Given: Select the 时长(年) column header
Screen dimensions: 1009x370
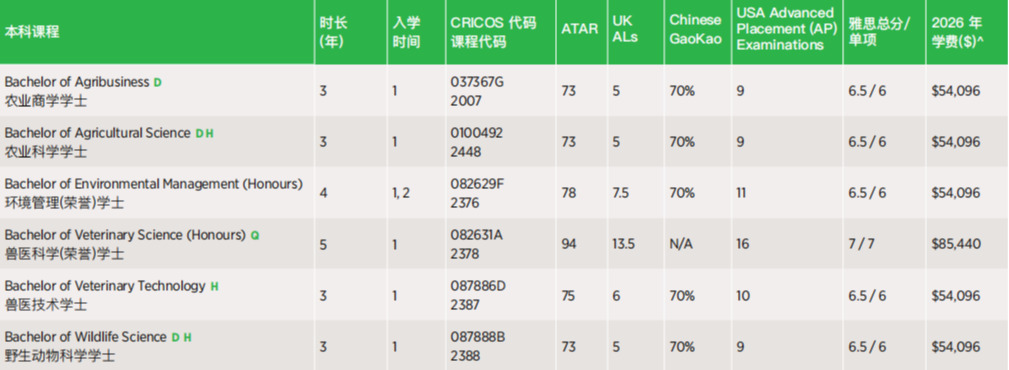Looking at the screenshot, I should click(x=333, y=32).
